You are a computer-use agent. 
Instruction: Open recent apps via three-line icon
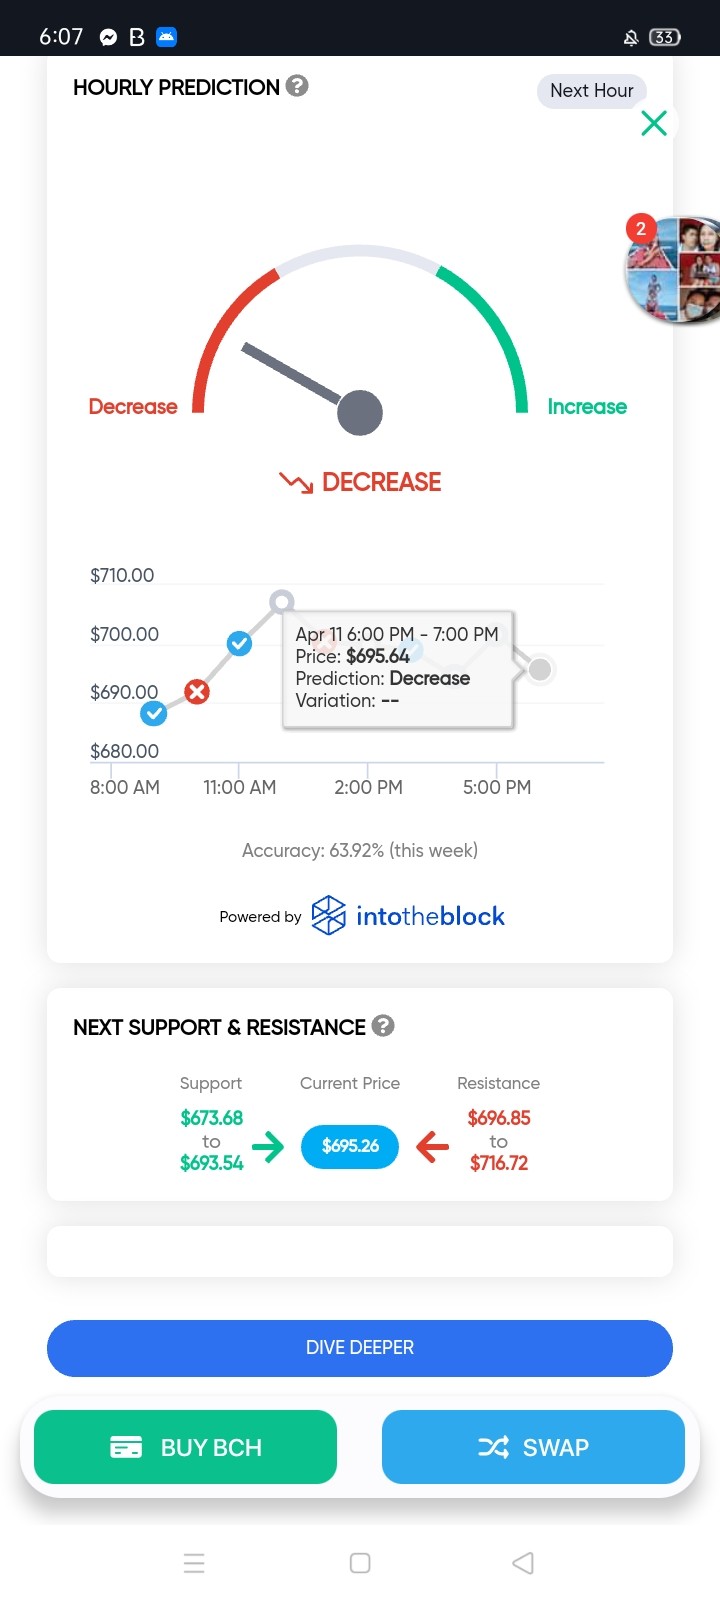(x=194, y=1563)
